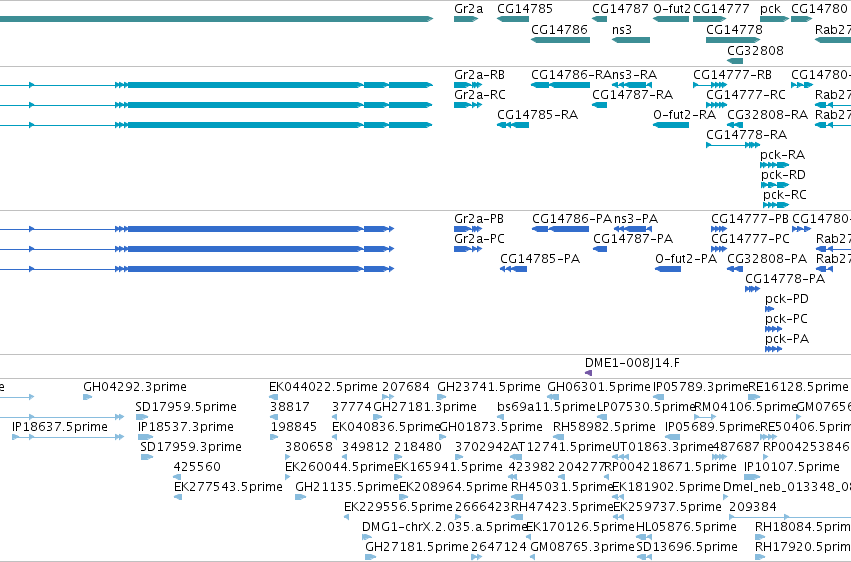
Task: Click the SD17959.5prime EST label
Action: coord(186,407)
